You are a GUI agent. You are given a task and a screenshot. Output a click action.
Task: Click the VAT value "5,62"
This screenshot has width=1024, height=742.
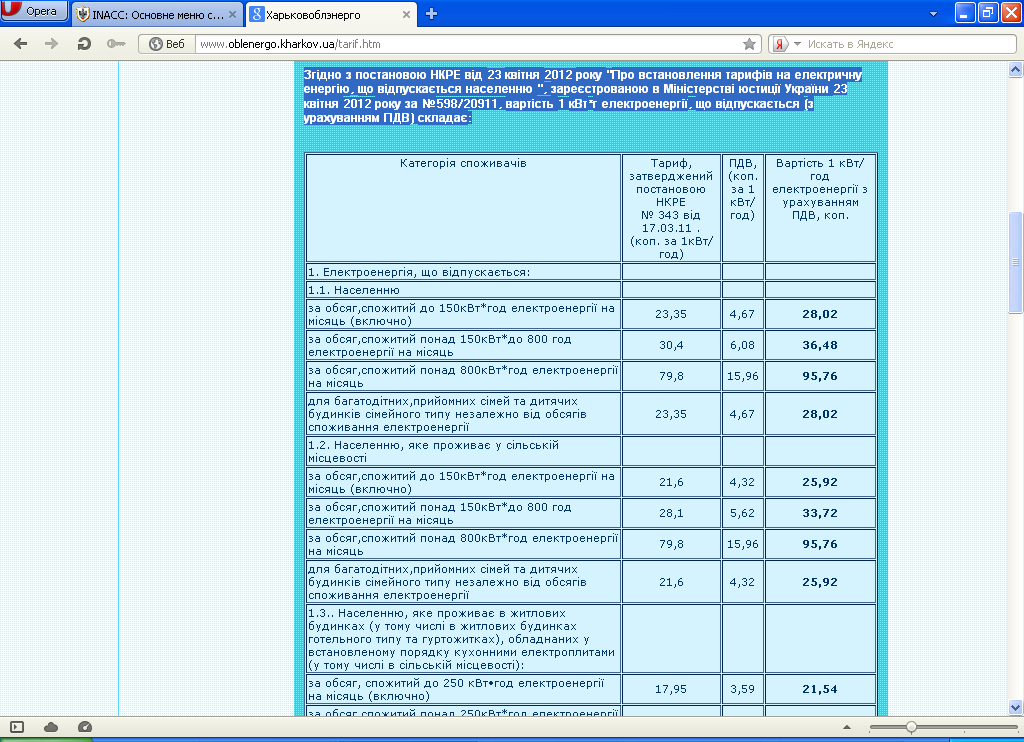point(743,513)
